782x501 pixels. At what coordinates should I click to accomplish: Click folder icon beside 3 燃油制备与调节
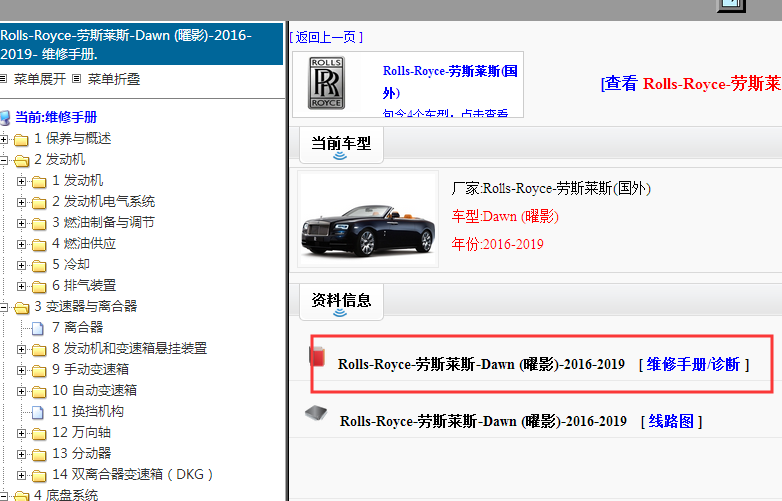pos(39,223)
